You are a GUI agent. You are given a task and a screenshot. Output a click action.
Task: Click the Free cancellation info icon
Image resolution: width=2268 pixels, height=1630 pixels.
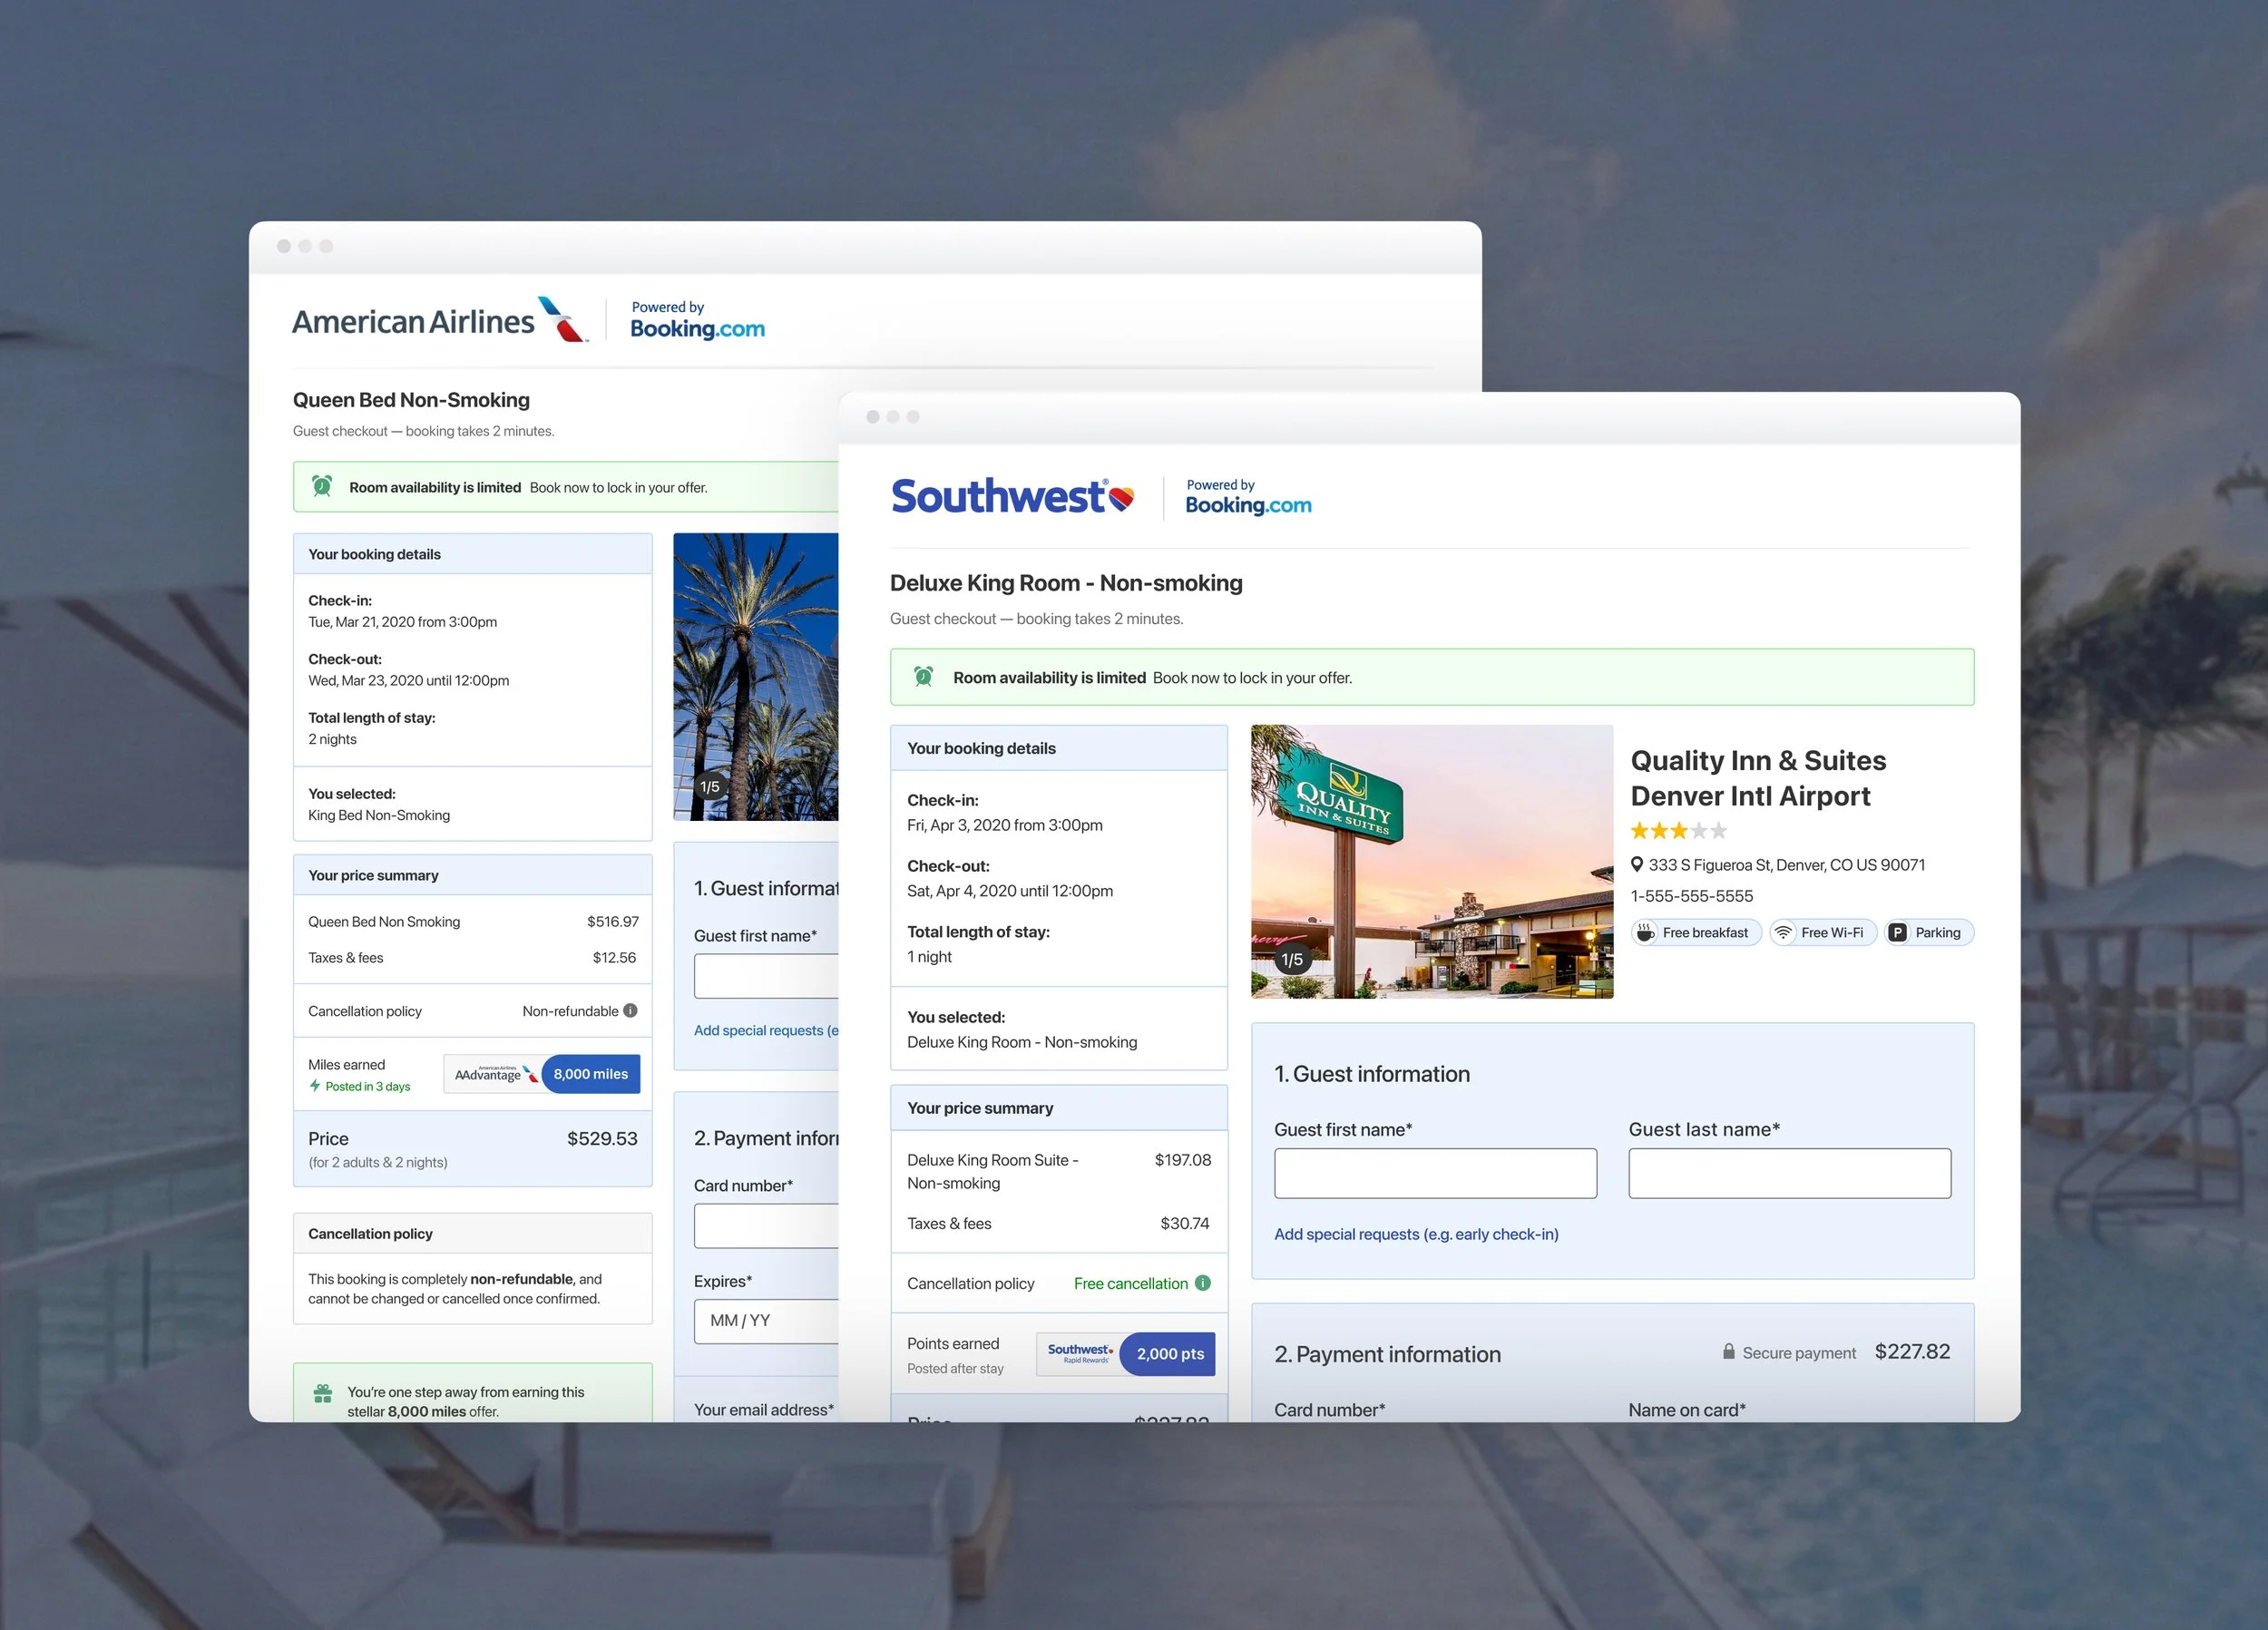[1203, 1282]
